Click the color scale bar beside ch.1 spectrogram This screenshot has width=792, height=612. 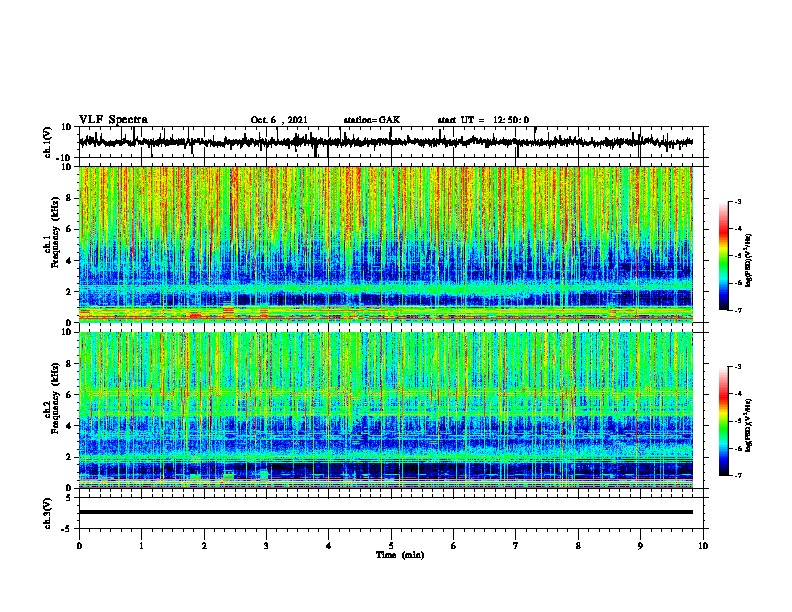click(723, 256)
